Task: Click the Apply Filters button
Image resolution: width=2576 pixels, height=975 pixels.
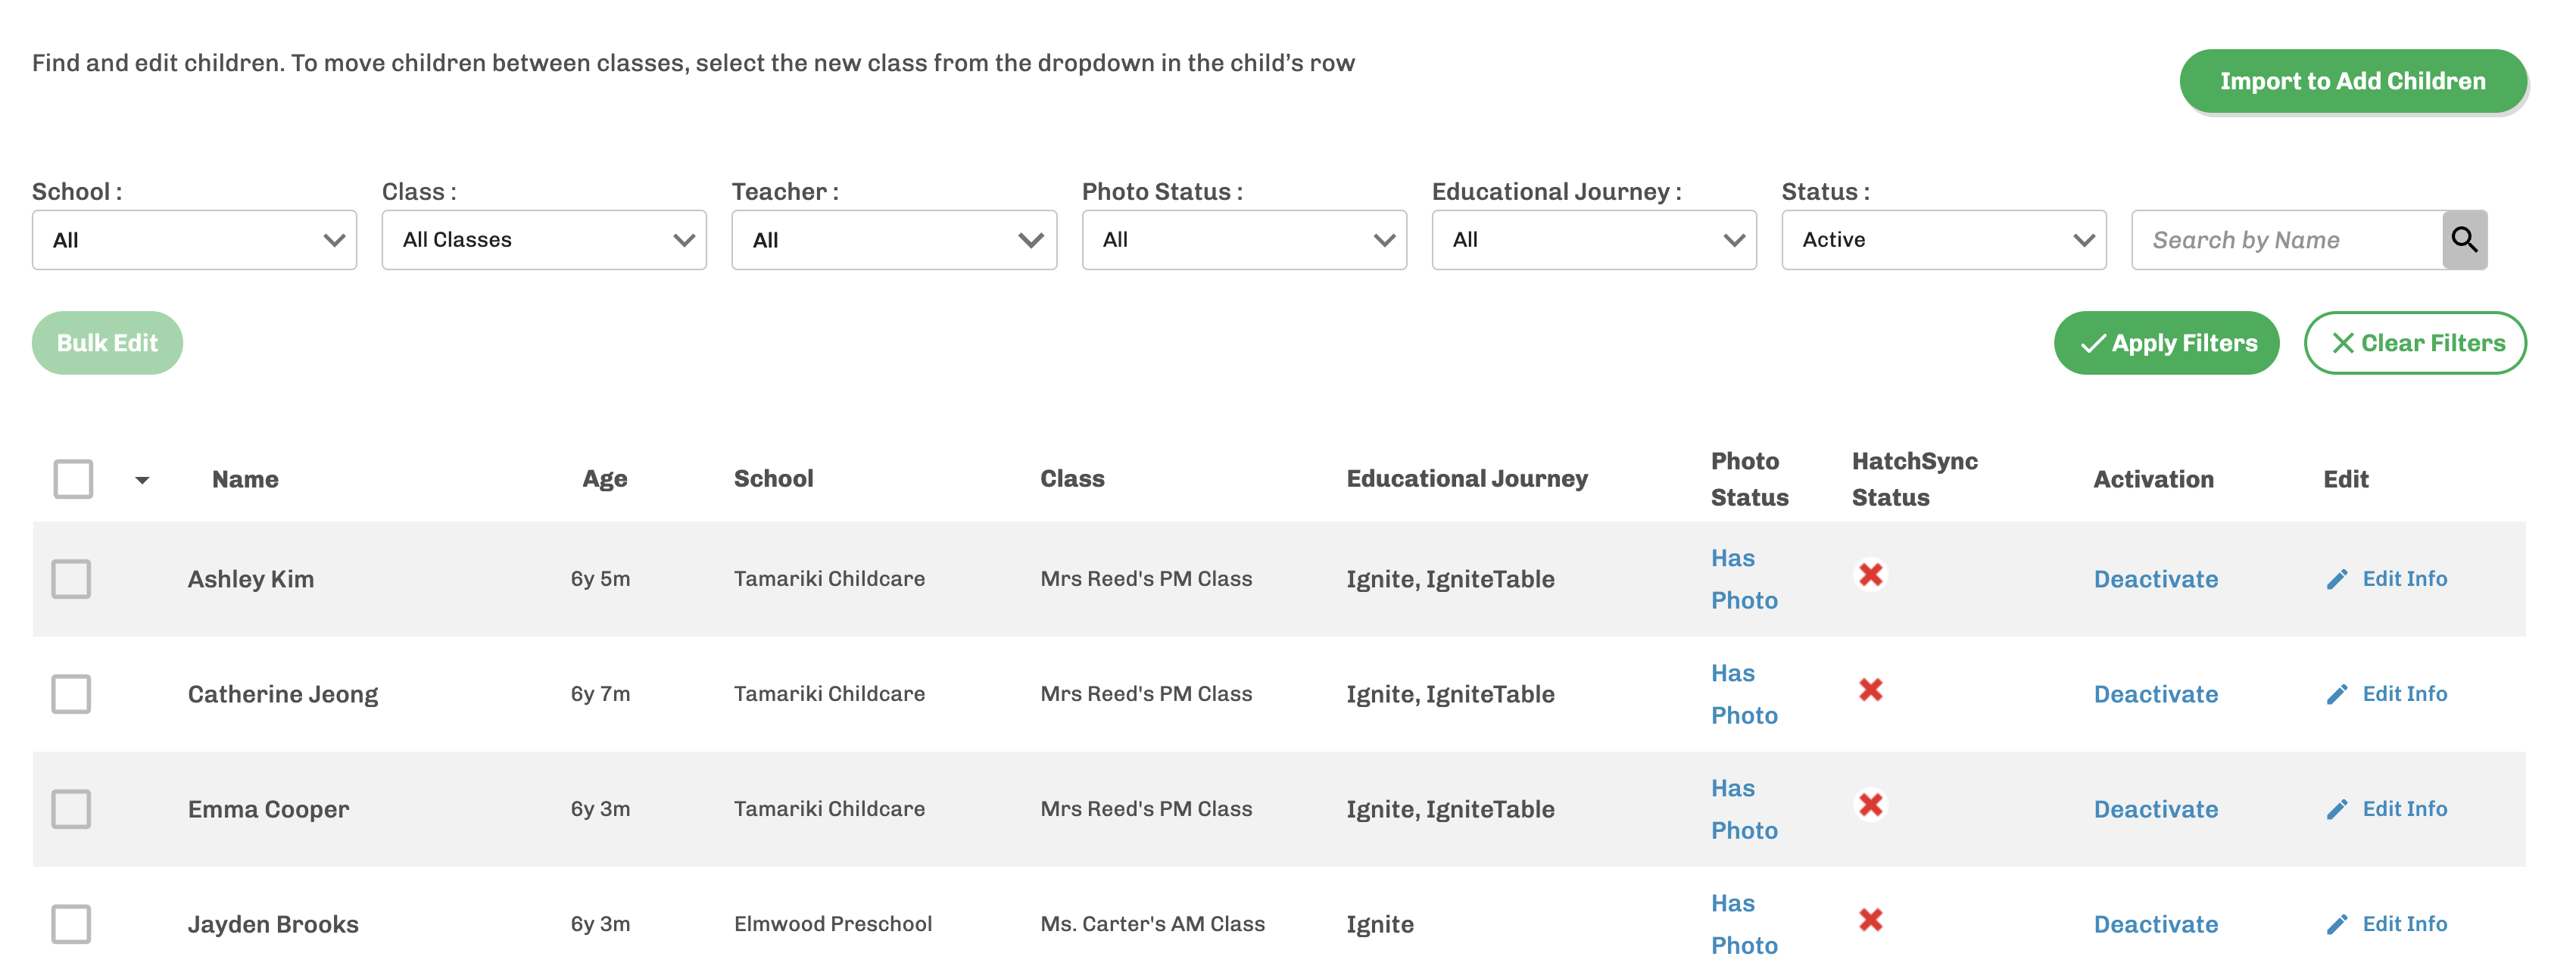Action: (x=2166, y=343)
